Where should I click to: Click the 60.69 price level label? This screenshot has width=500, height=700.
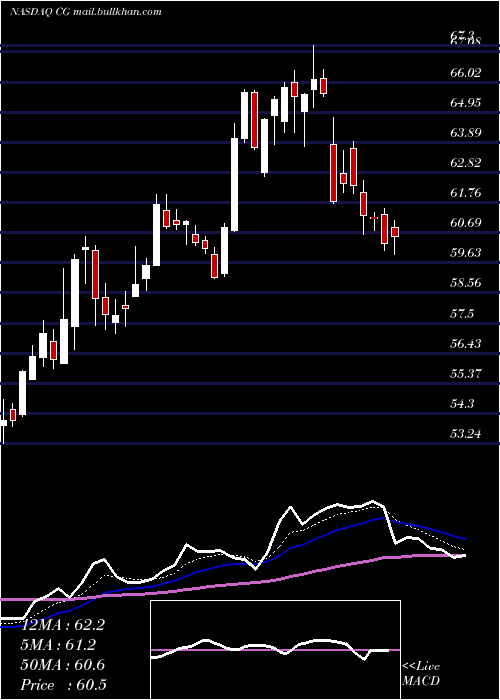click(466, 223)
